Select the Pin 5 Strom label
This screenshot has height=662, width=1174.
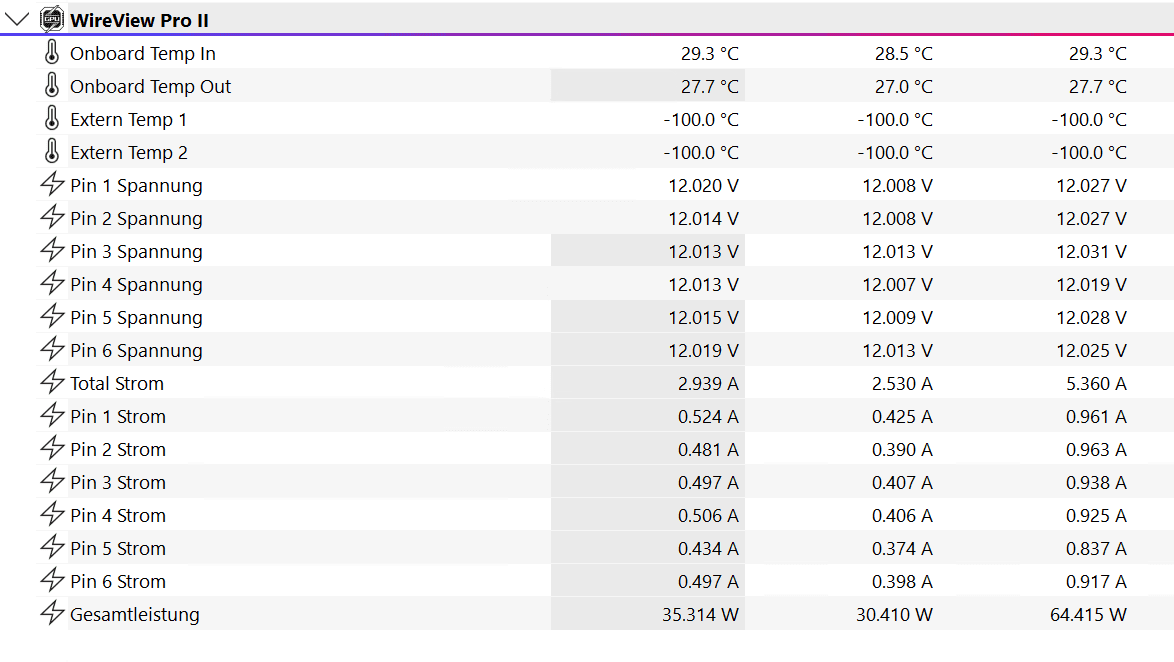[x=118, y=548]
